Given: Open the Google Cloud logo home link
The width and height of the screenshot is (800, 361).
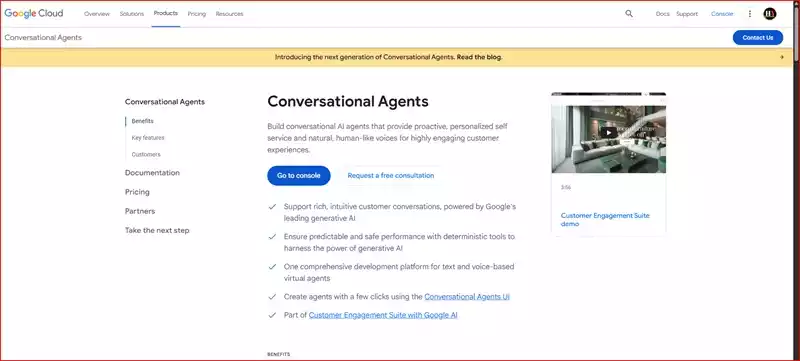Looking at the screenshot, I should 34,14.
